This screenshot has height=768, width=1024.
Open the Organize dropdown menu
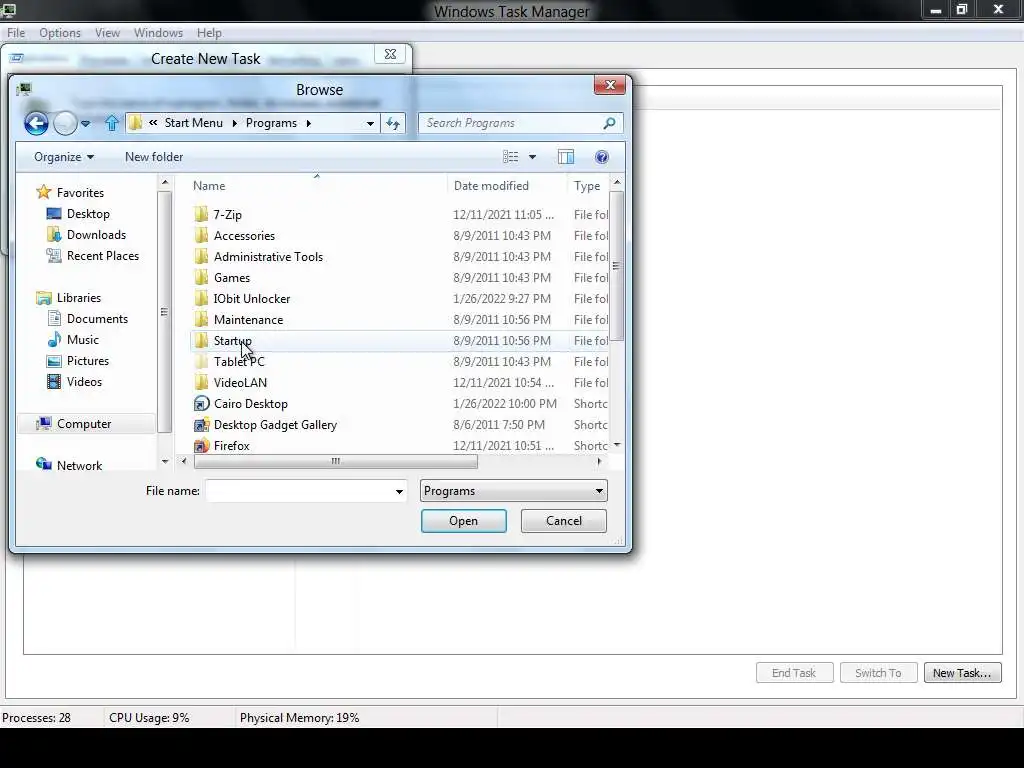click(64, 157)
